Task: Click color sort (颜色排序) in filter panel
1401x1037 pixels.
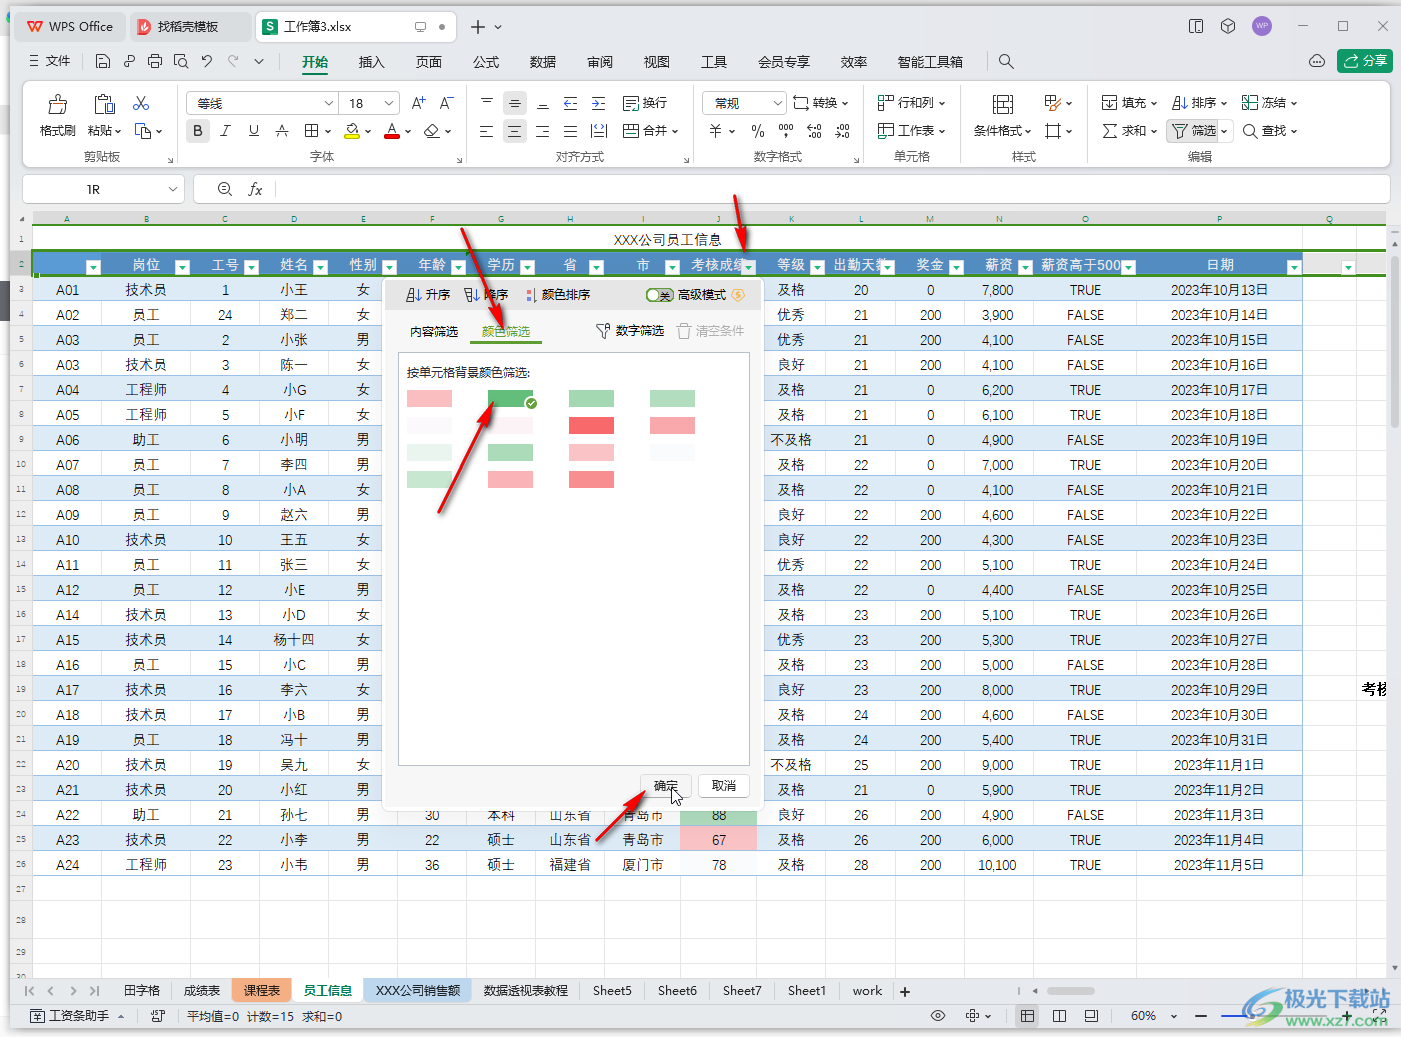Action: (x=558, y=295)
